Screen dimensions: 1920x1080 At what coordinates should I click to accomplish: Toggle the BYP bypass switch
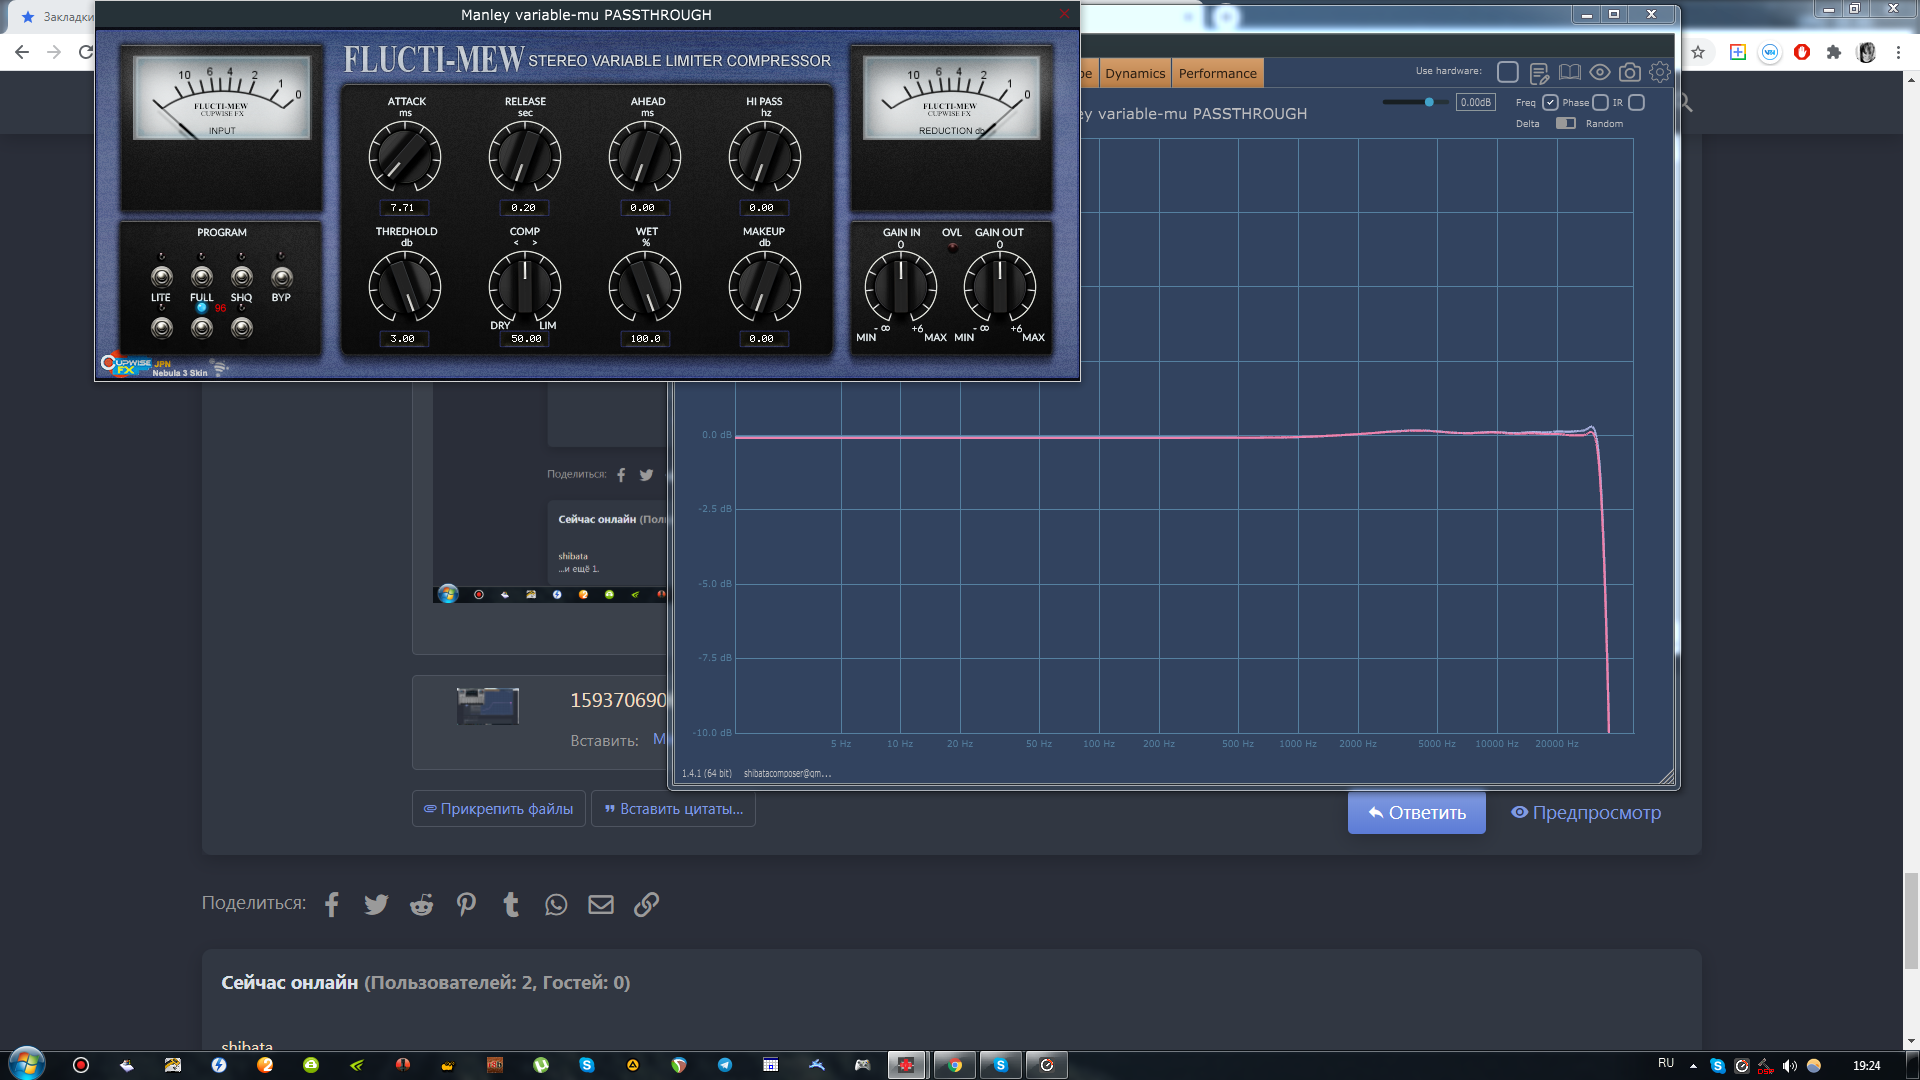(x=281, y=277)
